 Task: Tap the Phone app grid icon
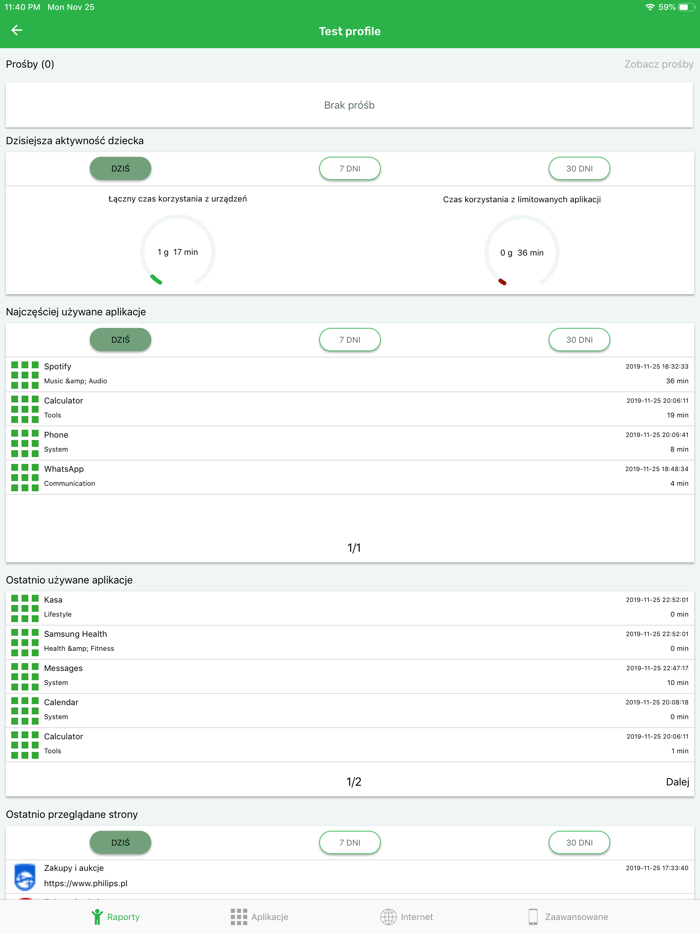click(x=25, y=443)
